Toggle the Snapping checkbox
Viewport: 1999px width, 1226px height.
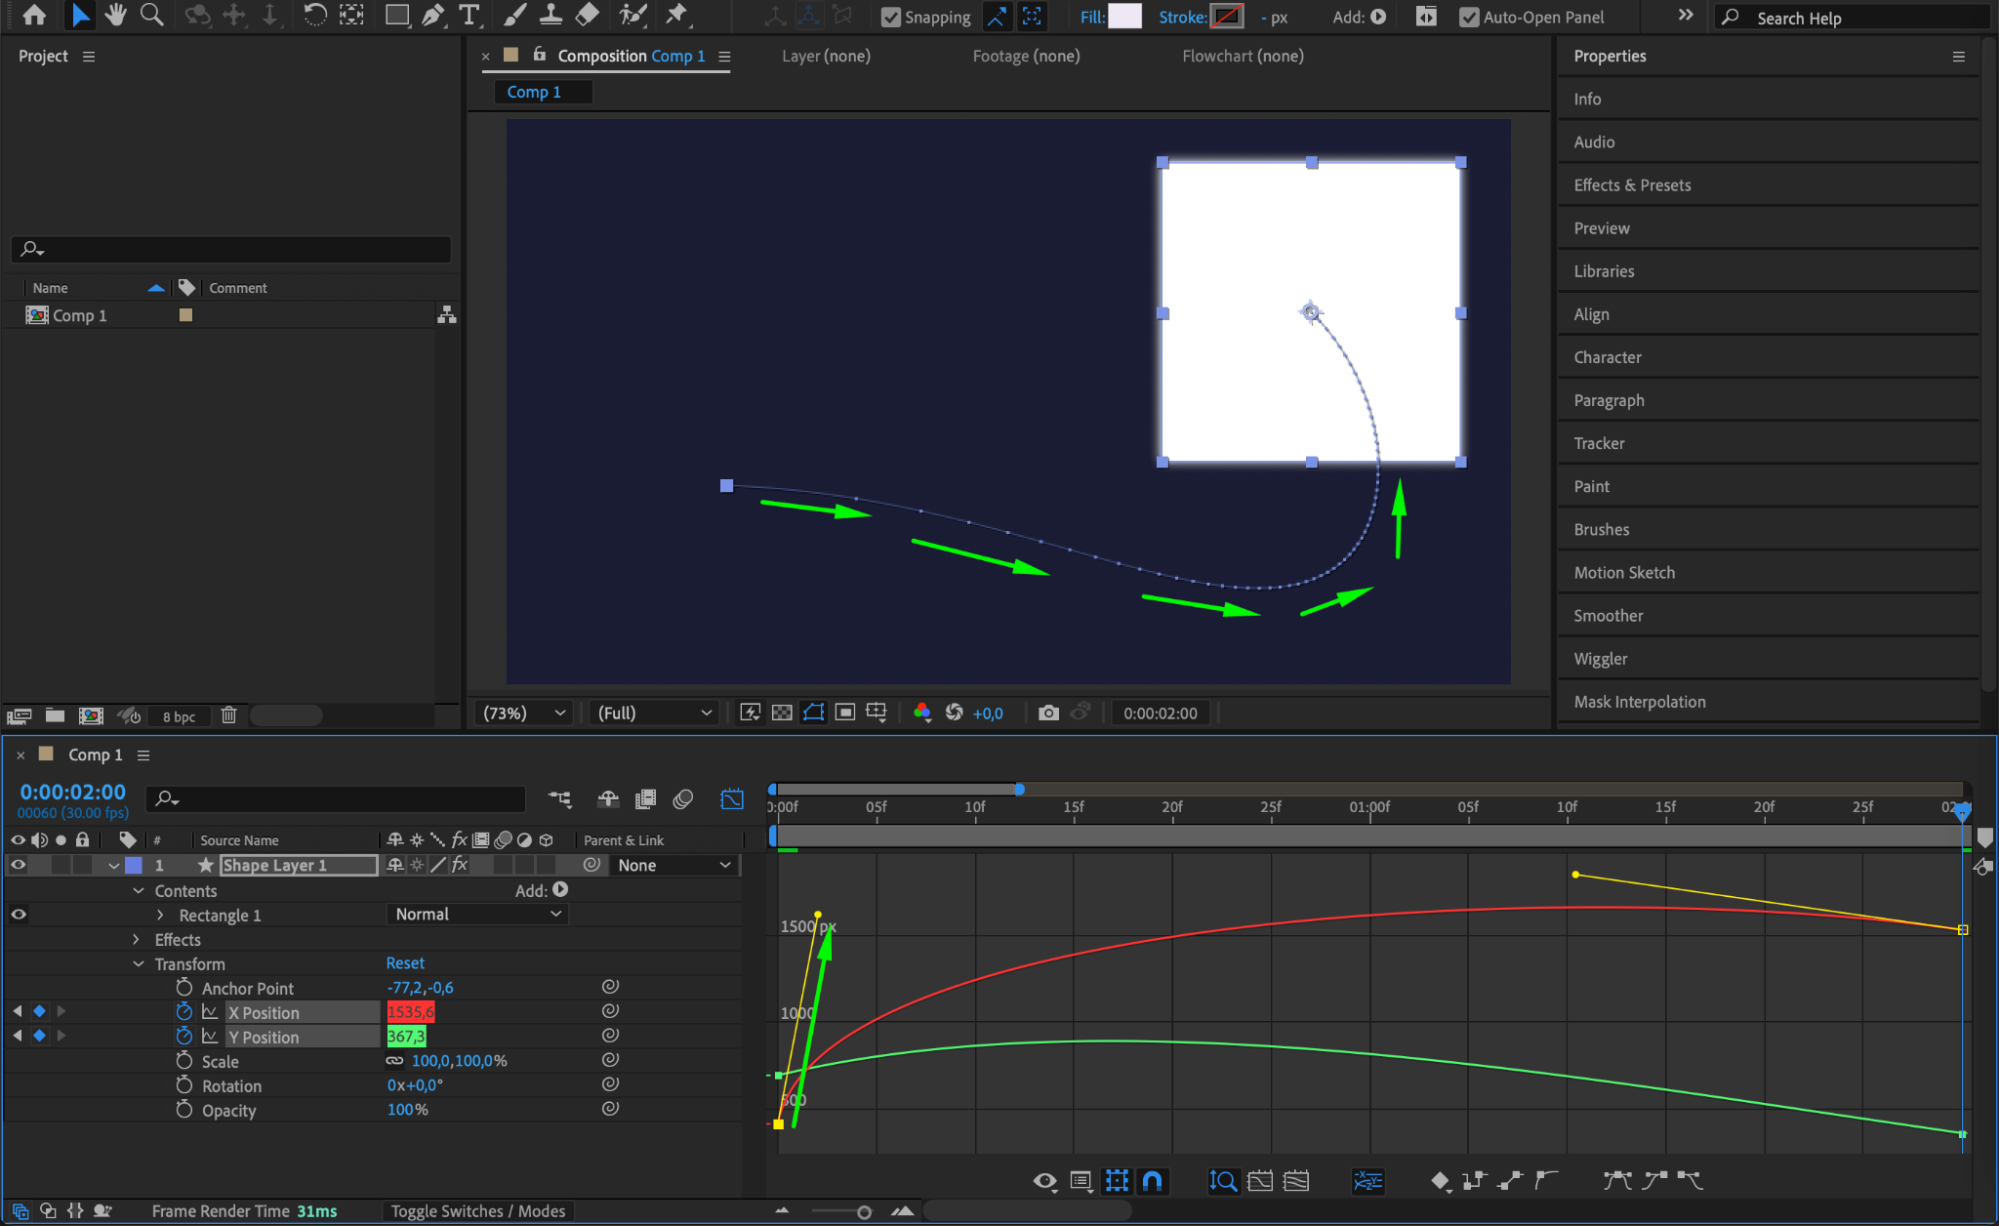click(x=891, y=17)
